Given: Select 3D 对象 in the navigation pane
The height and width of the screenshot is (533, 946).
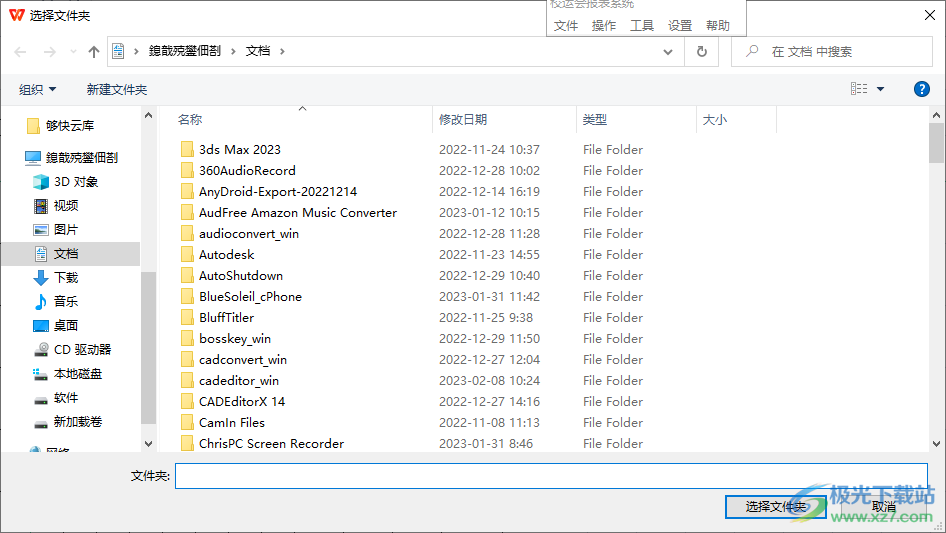Looking at the screenshot, I should 75,182.
